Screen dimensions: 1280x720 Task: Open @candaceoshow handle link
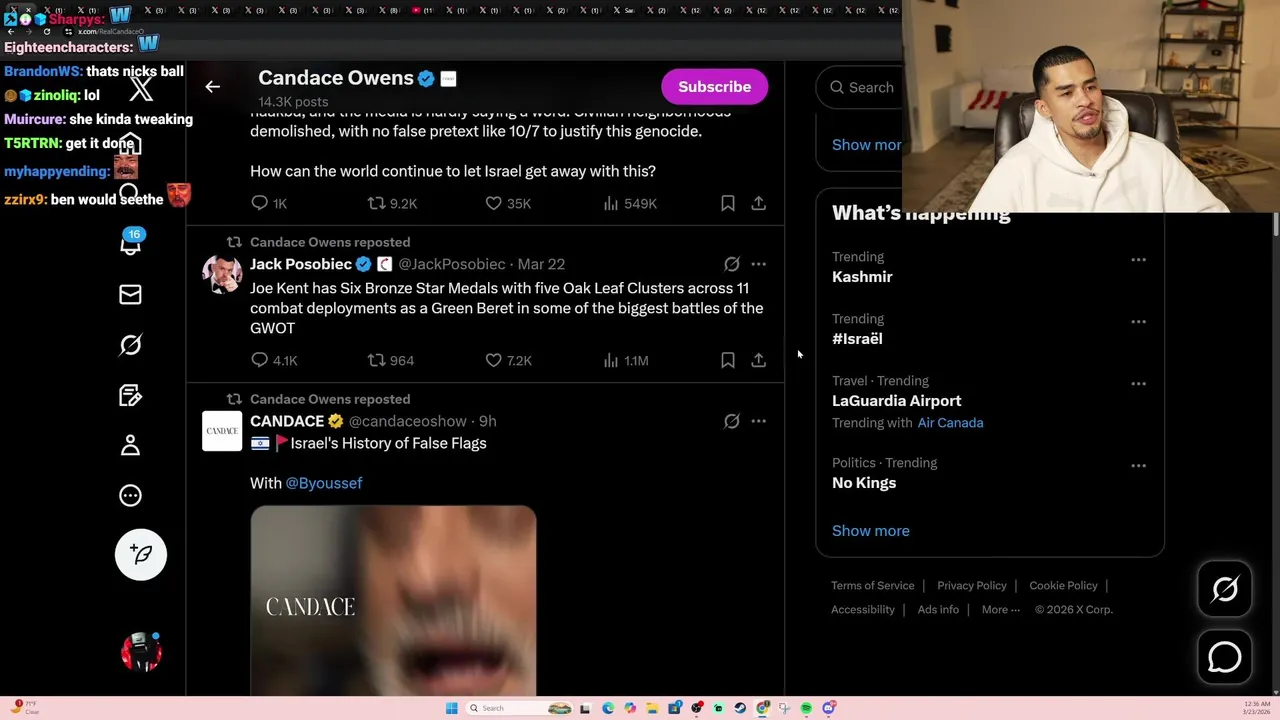(407, 421)
